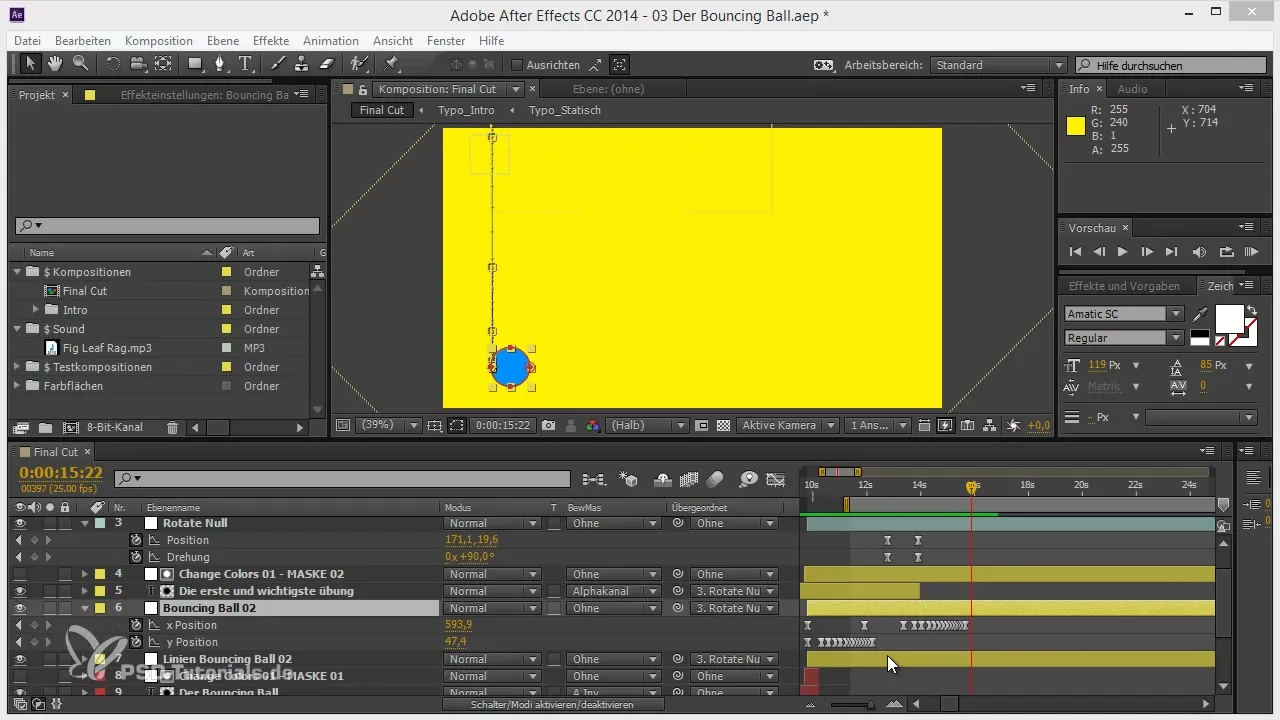
Task: Take a snapshot with camera icon
Action: tap(548, 425)
